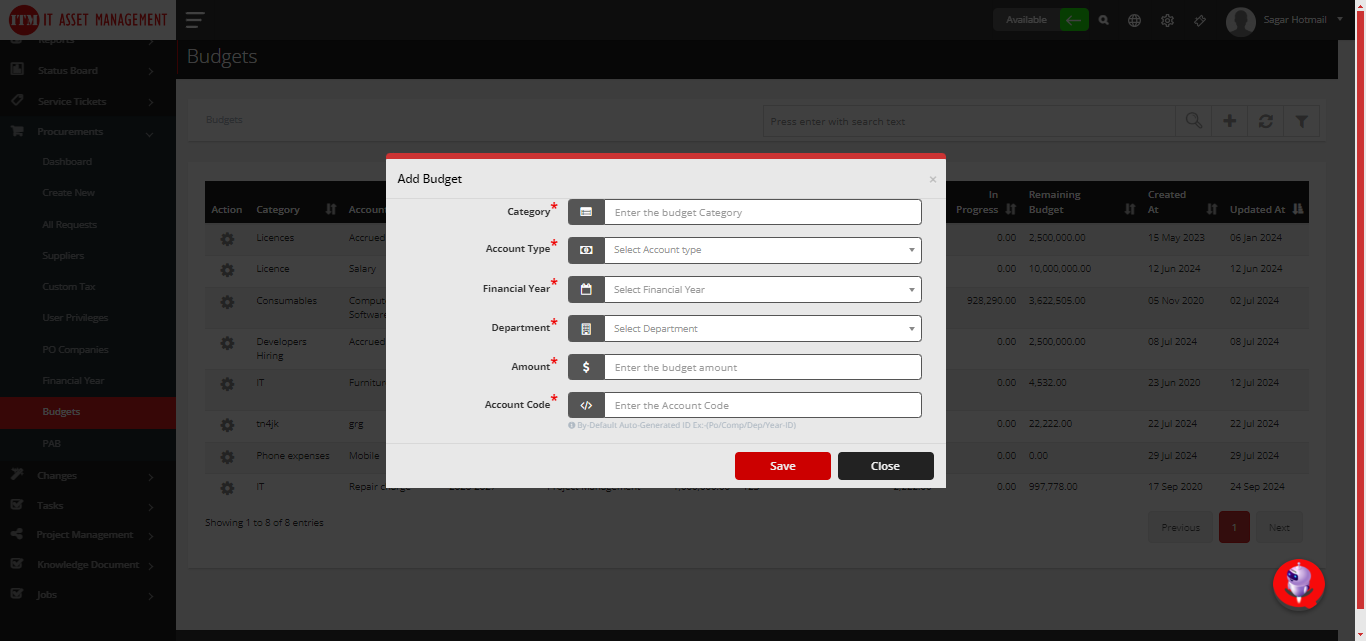The image size is (1366, 641).
Task: Click the globe language icon in the top bar
Action: click(x=1134, y=19)
